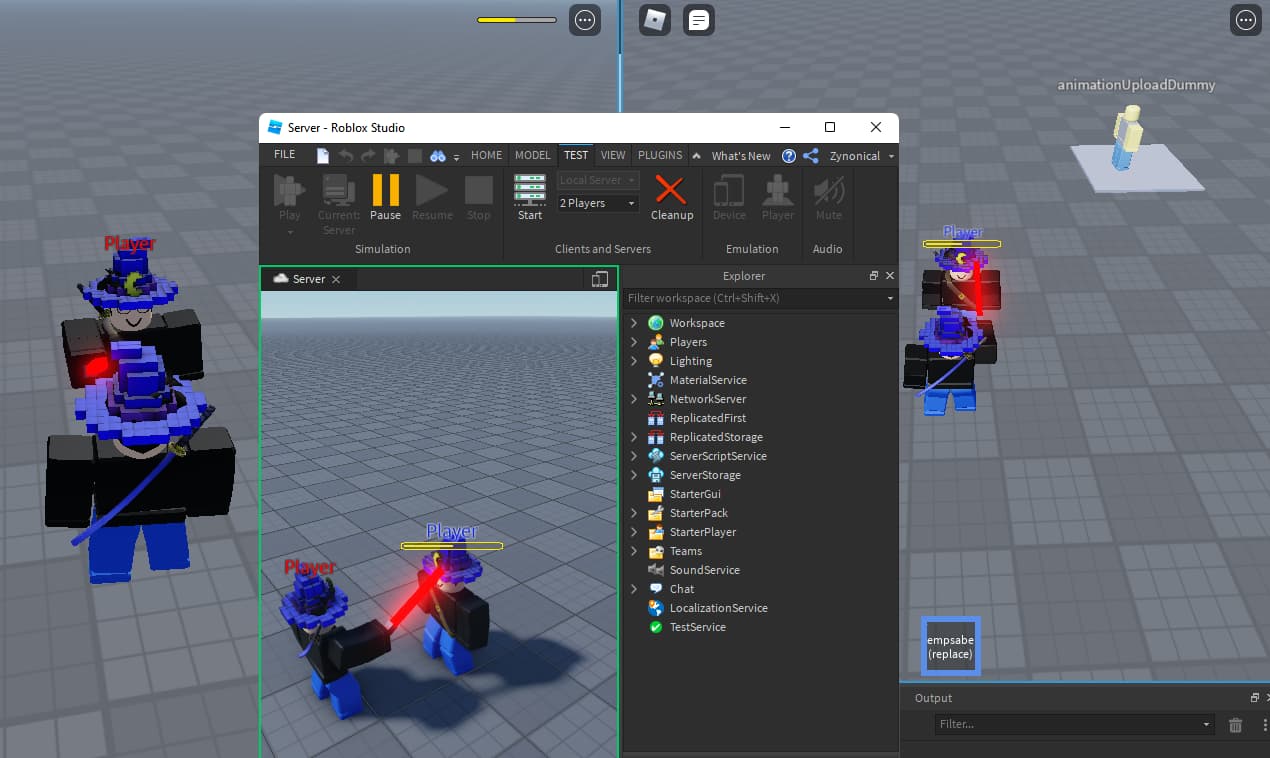Close the Server viewport tab
This screenshot has width=1270, height=758.
coord(336,279)
